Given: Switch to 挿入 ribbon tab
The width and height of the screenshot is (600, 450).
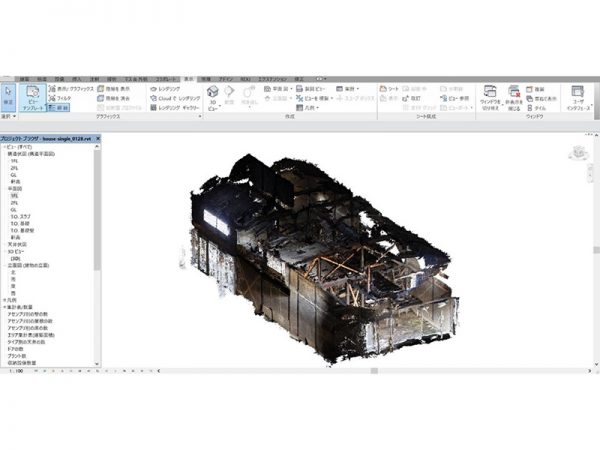Looking at the screenshot, I should [77, 79].
